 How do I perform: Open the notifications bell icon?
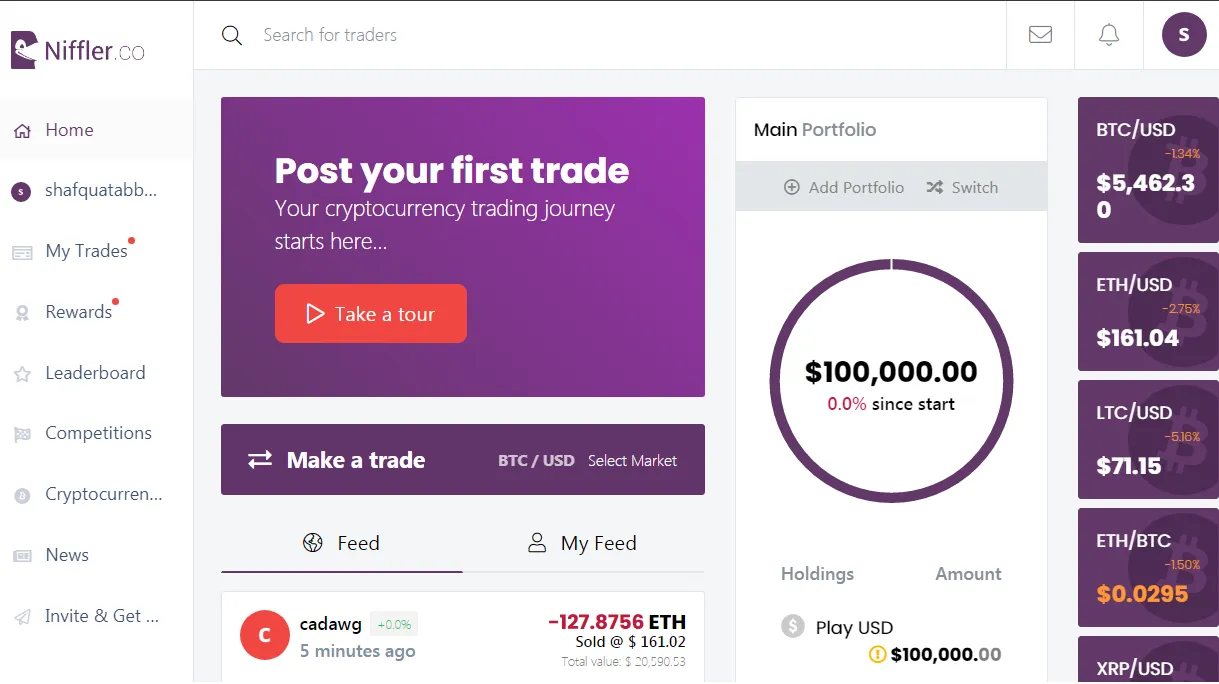pos(1108,35)
